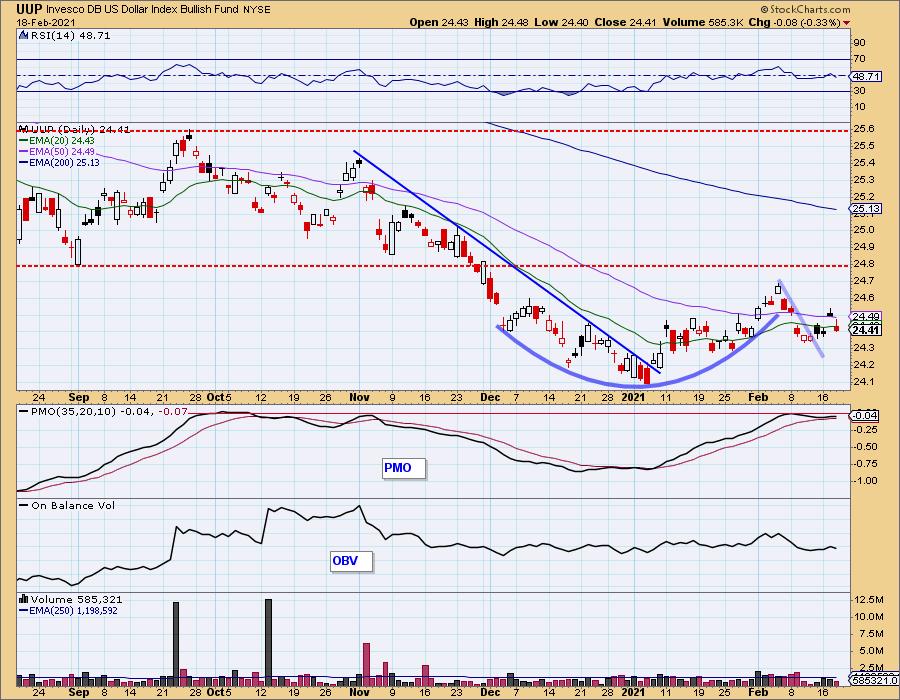Click the Volume 585.3K header value
The image size is (900, 700).
(704, 22)
